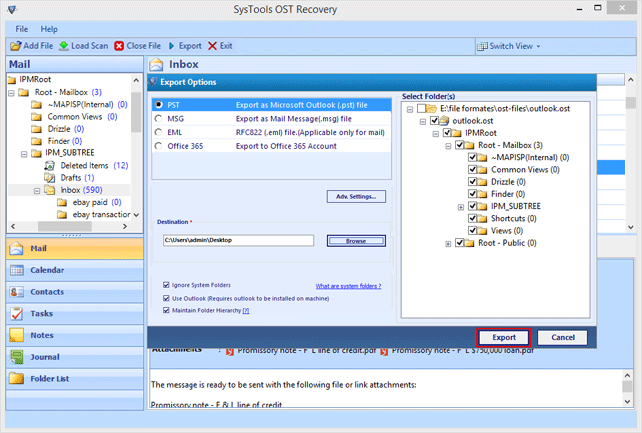Uncheck the Shortcuts (0) folder checkbox
Screen dimensions: 642x433
tap(472, 218)
